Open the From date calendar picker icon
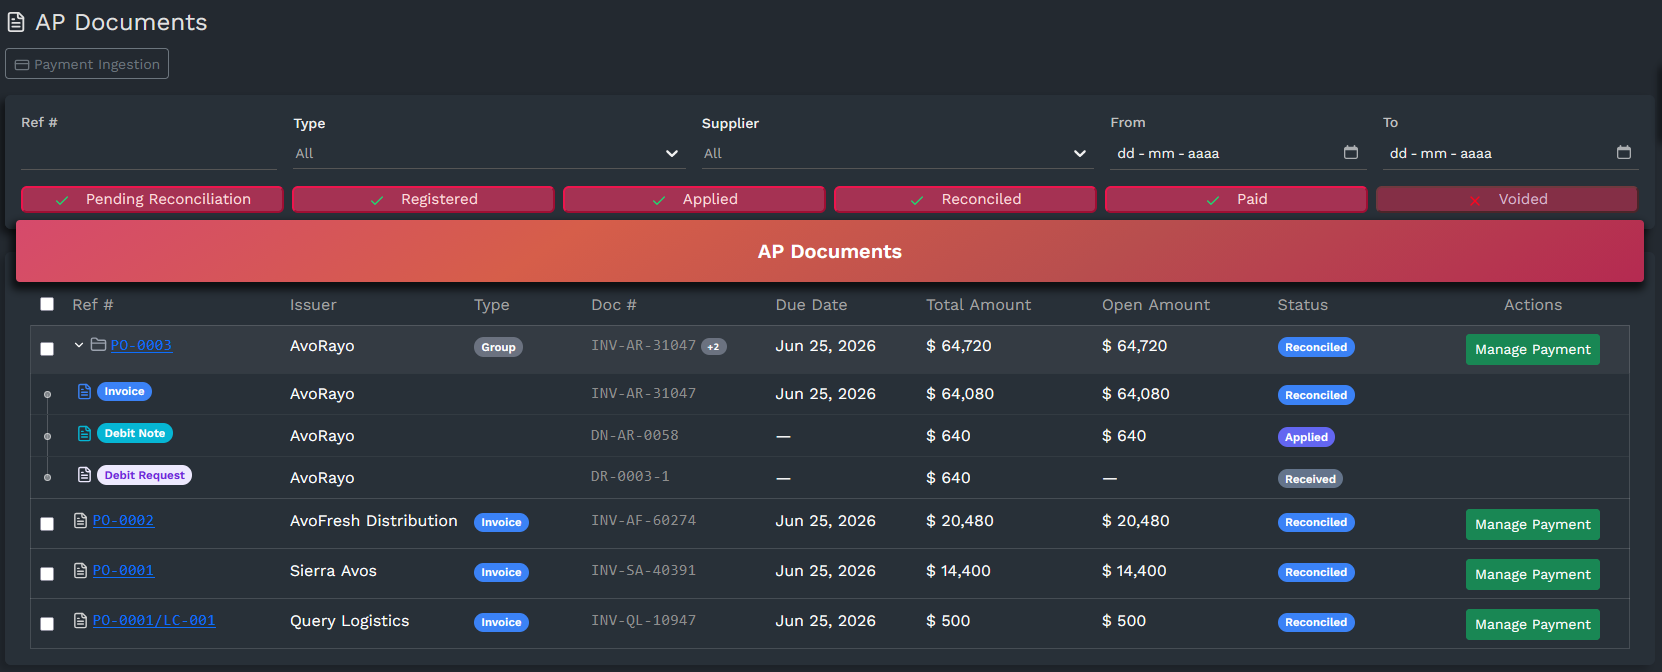The height and width of the screenshot is (672, 1662). [1351, 153]
